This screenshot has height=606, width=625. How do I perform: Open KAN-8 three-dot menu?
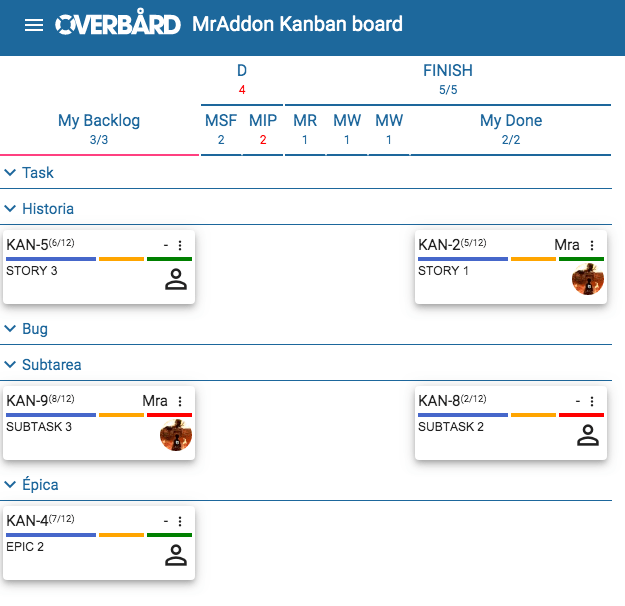[x=592, y=401]
